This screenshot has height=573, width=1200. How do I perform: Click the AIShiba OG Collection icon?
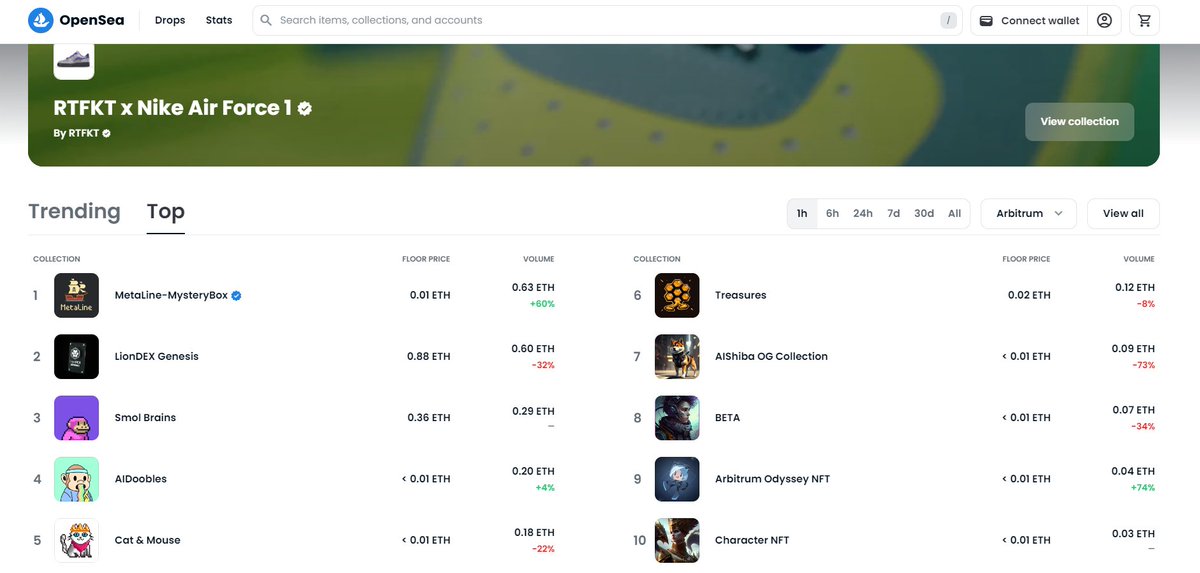click(677, 356)
